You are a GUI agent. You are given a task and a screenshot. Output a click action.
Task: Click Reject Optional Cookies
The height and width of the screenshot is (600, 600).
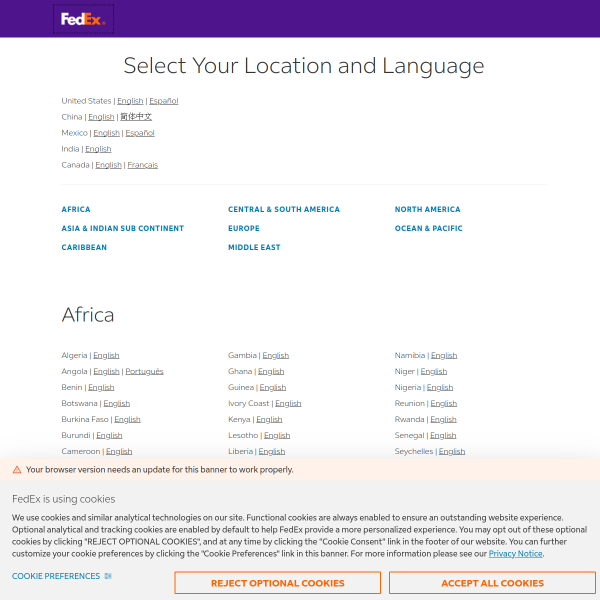click(277, 583)
